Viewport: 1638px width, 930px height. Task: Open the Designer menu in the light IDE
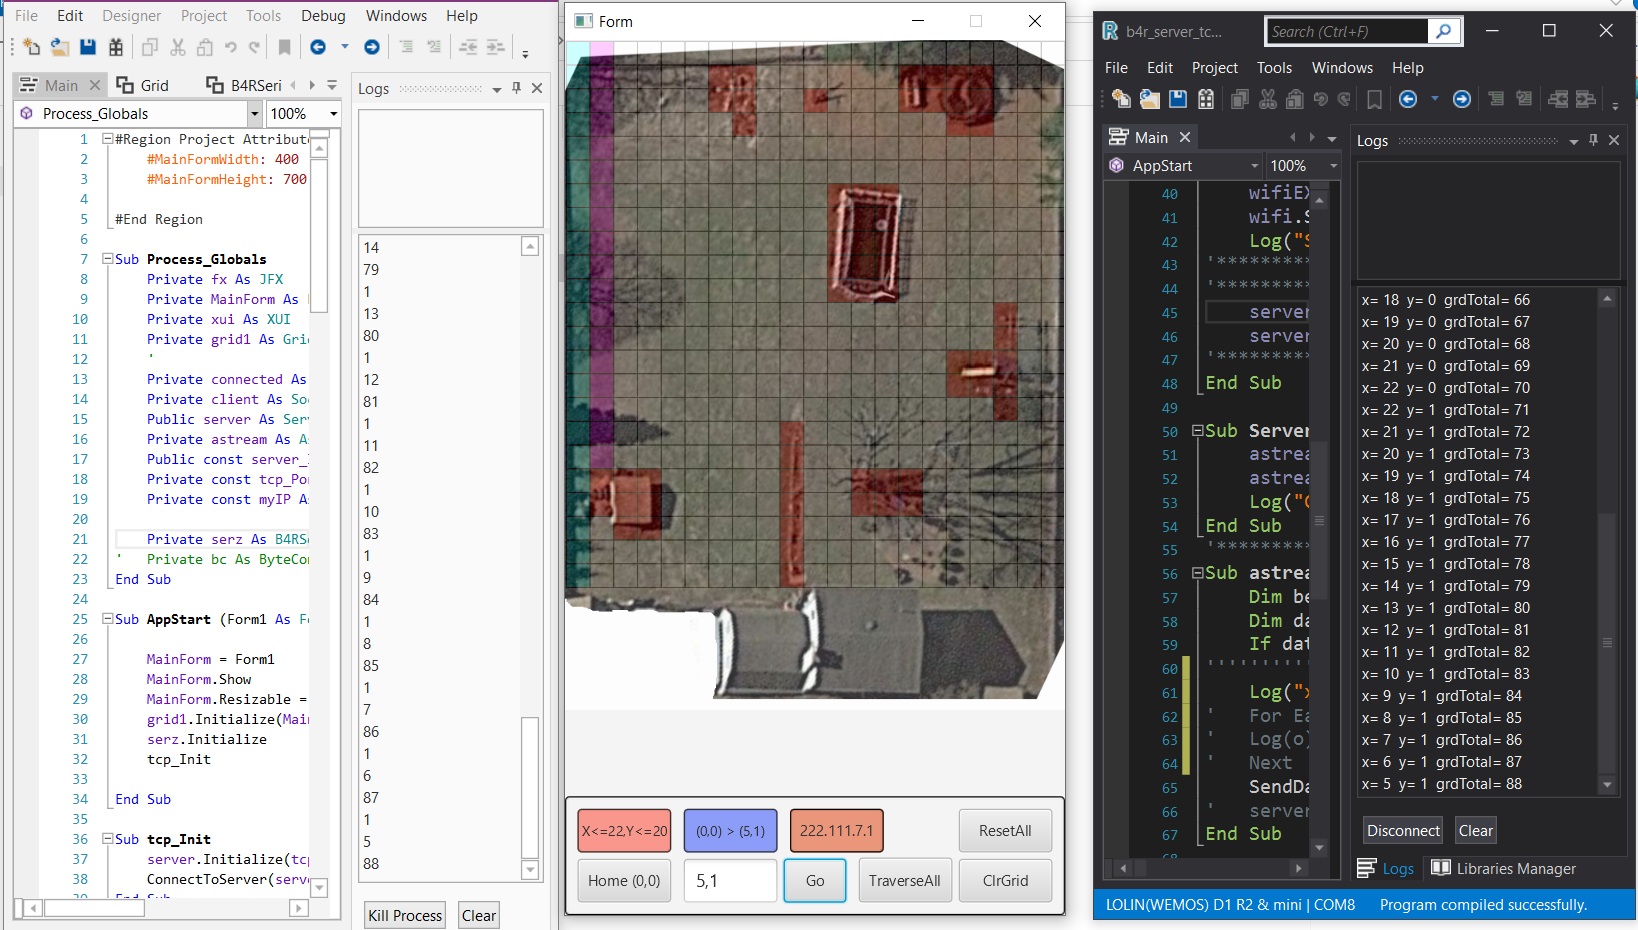[x=131, y=16]
